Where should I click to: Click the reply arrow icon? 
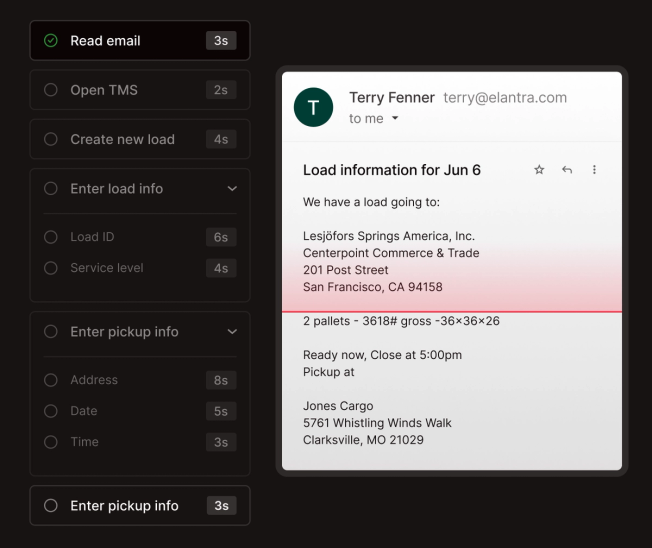point(567,170)
